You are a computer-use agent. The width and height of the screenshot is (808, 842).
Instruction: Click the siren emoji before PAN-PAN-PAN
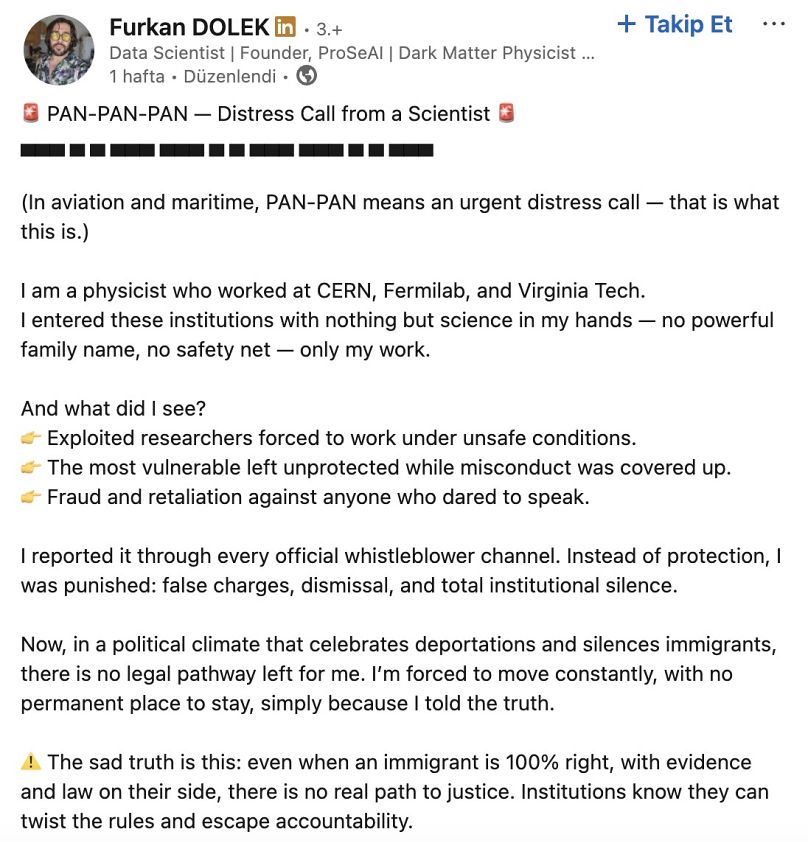coord(31,113)
